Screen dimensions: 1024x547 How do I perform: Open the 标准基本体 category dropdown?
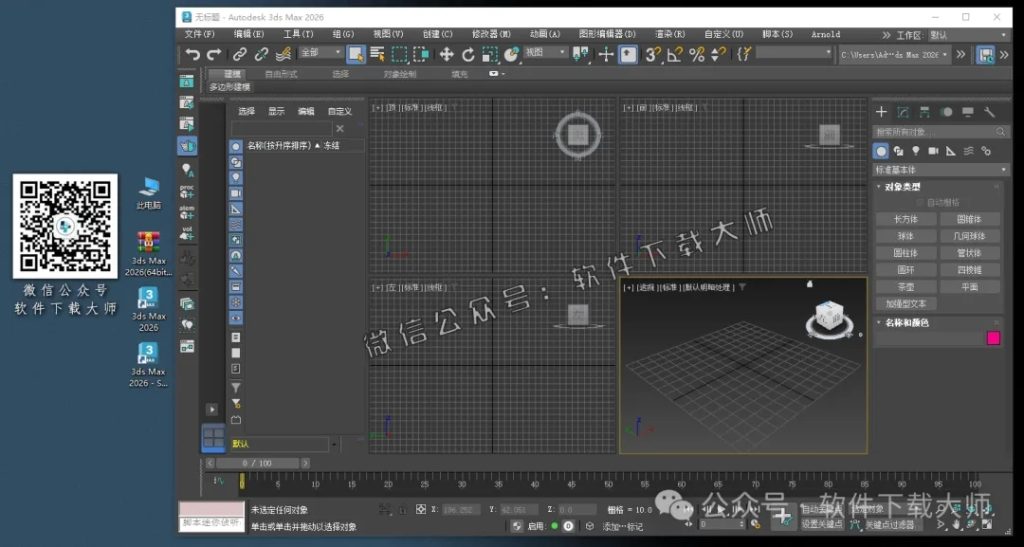click(940, 170)
